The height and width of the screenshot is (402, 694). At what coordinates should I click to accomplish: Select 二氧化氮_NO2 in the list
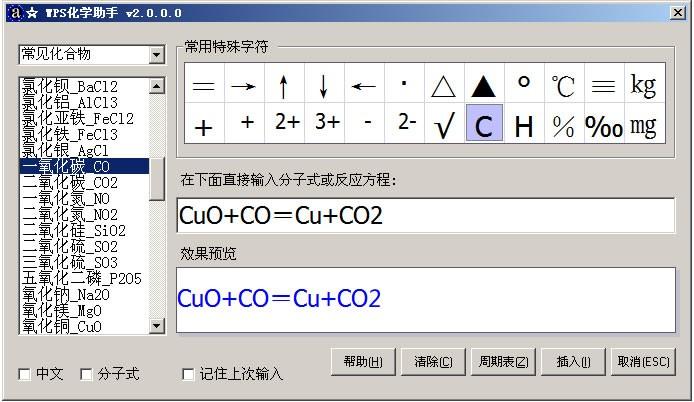click(85, 214)
